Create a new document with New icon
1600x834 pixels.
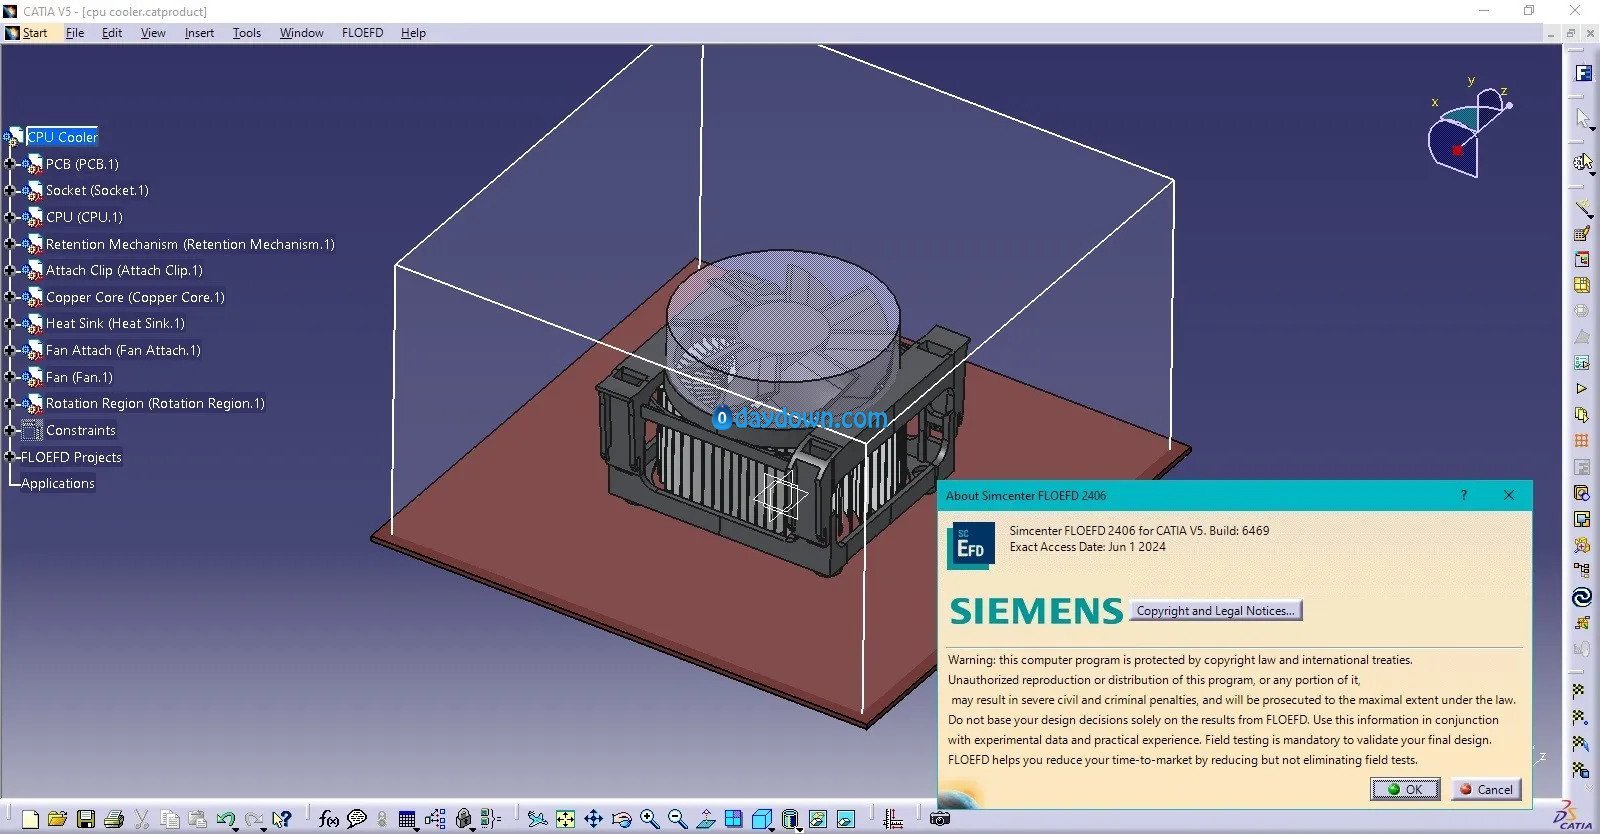30,819
